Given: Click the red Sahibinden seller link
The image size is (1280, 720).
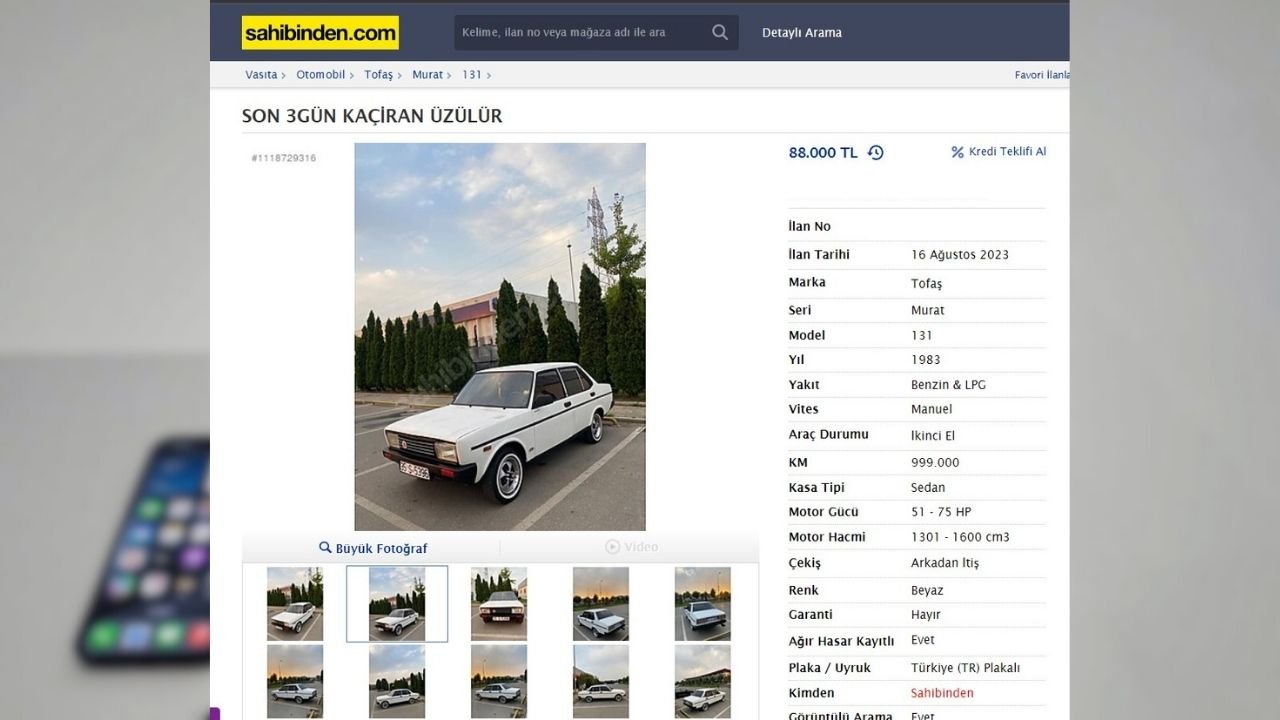Looking at the screenshot, I should (942, 693).
